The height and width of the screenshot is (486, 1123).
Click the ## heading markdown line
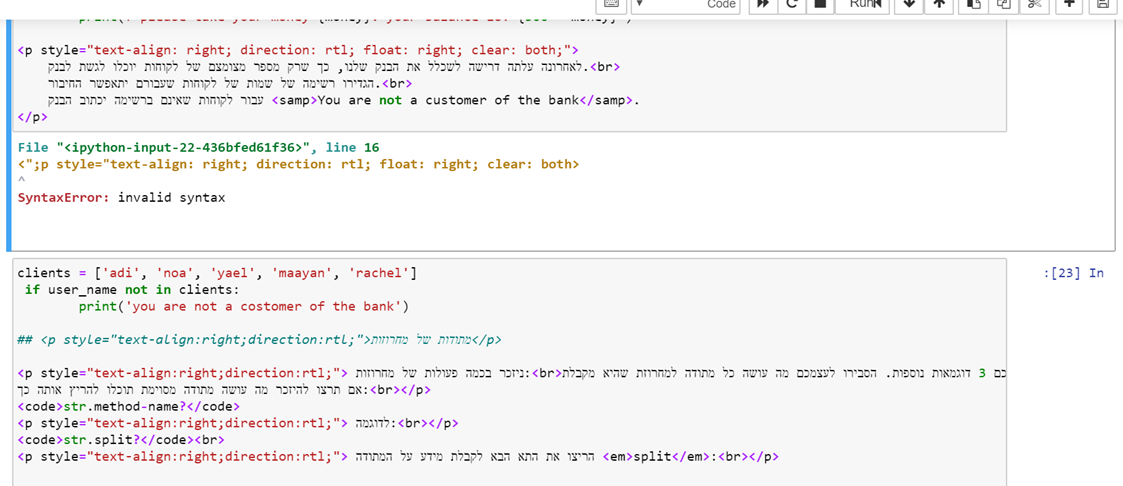(259, 340)
